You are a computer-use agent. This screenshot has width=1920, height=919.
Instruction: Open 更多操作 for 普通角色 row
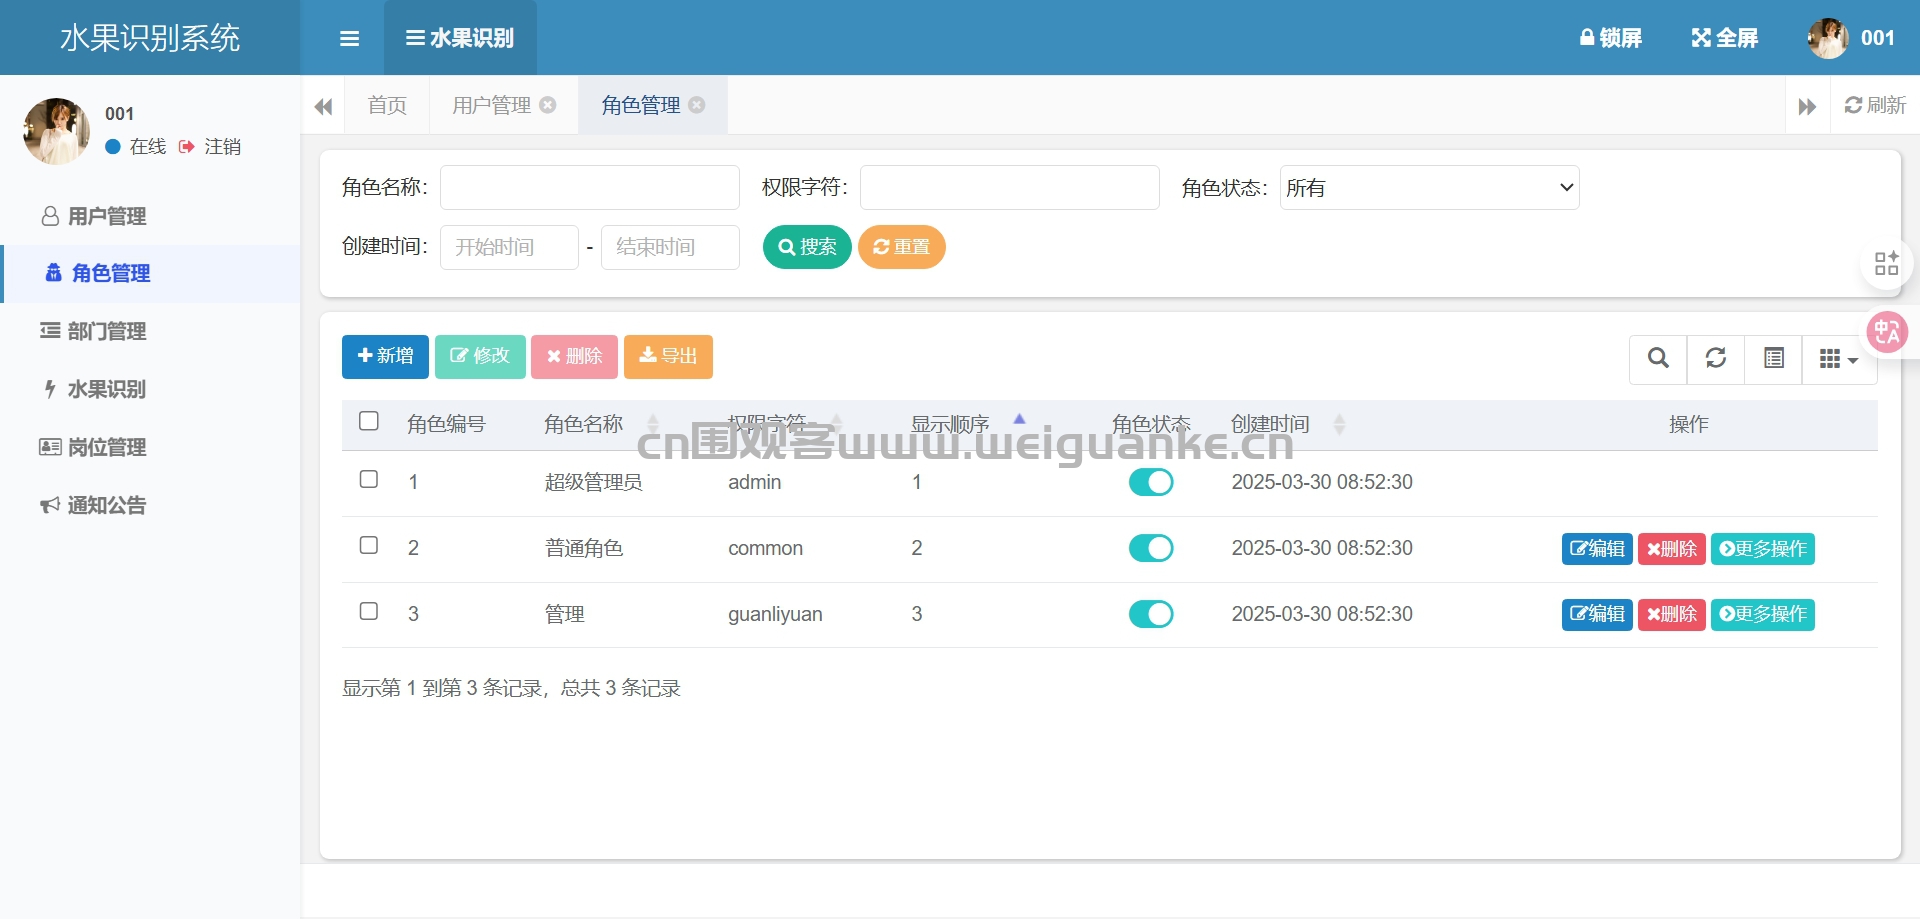point(1763,549)
